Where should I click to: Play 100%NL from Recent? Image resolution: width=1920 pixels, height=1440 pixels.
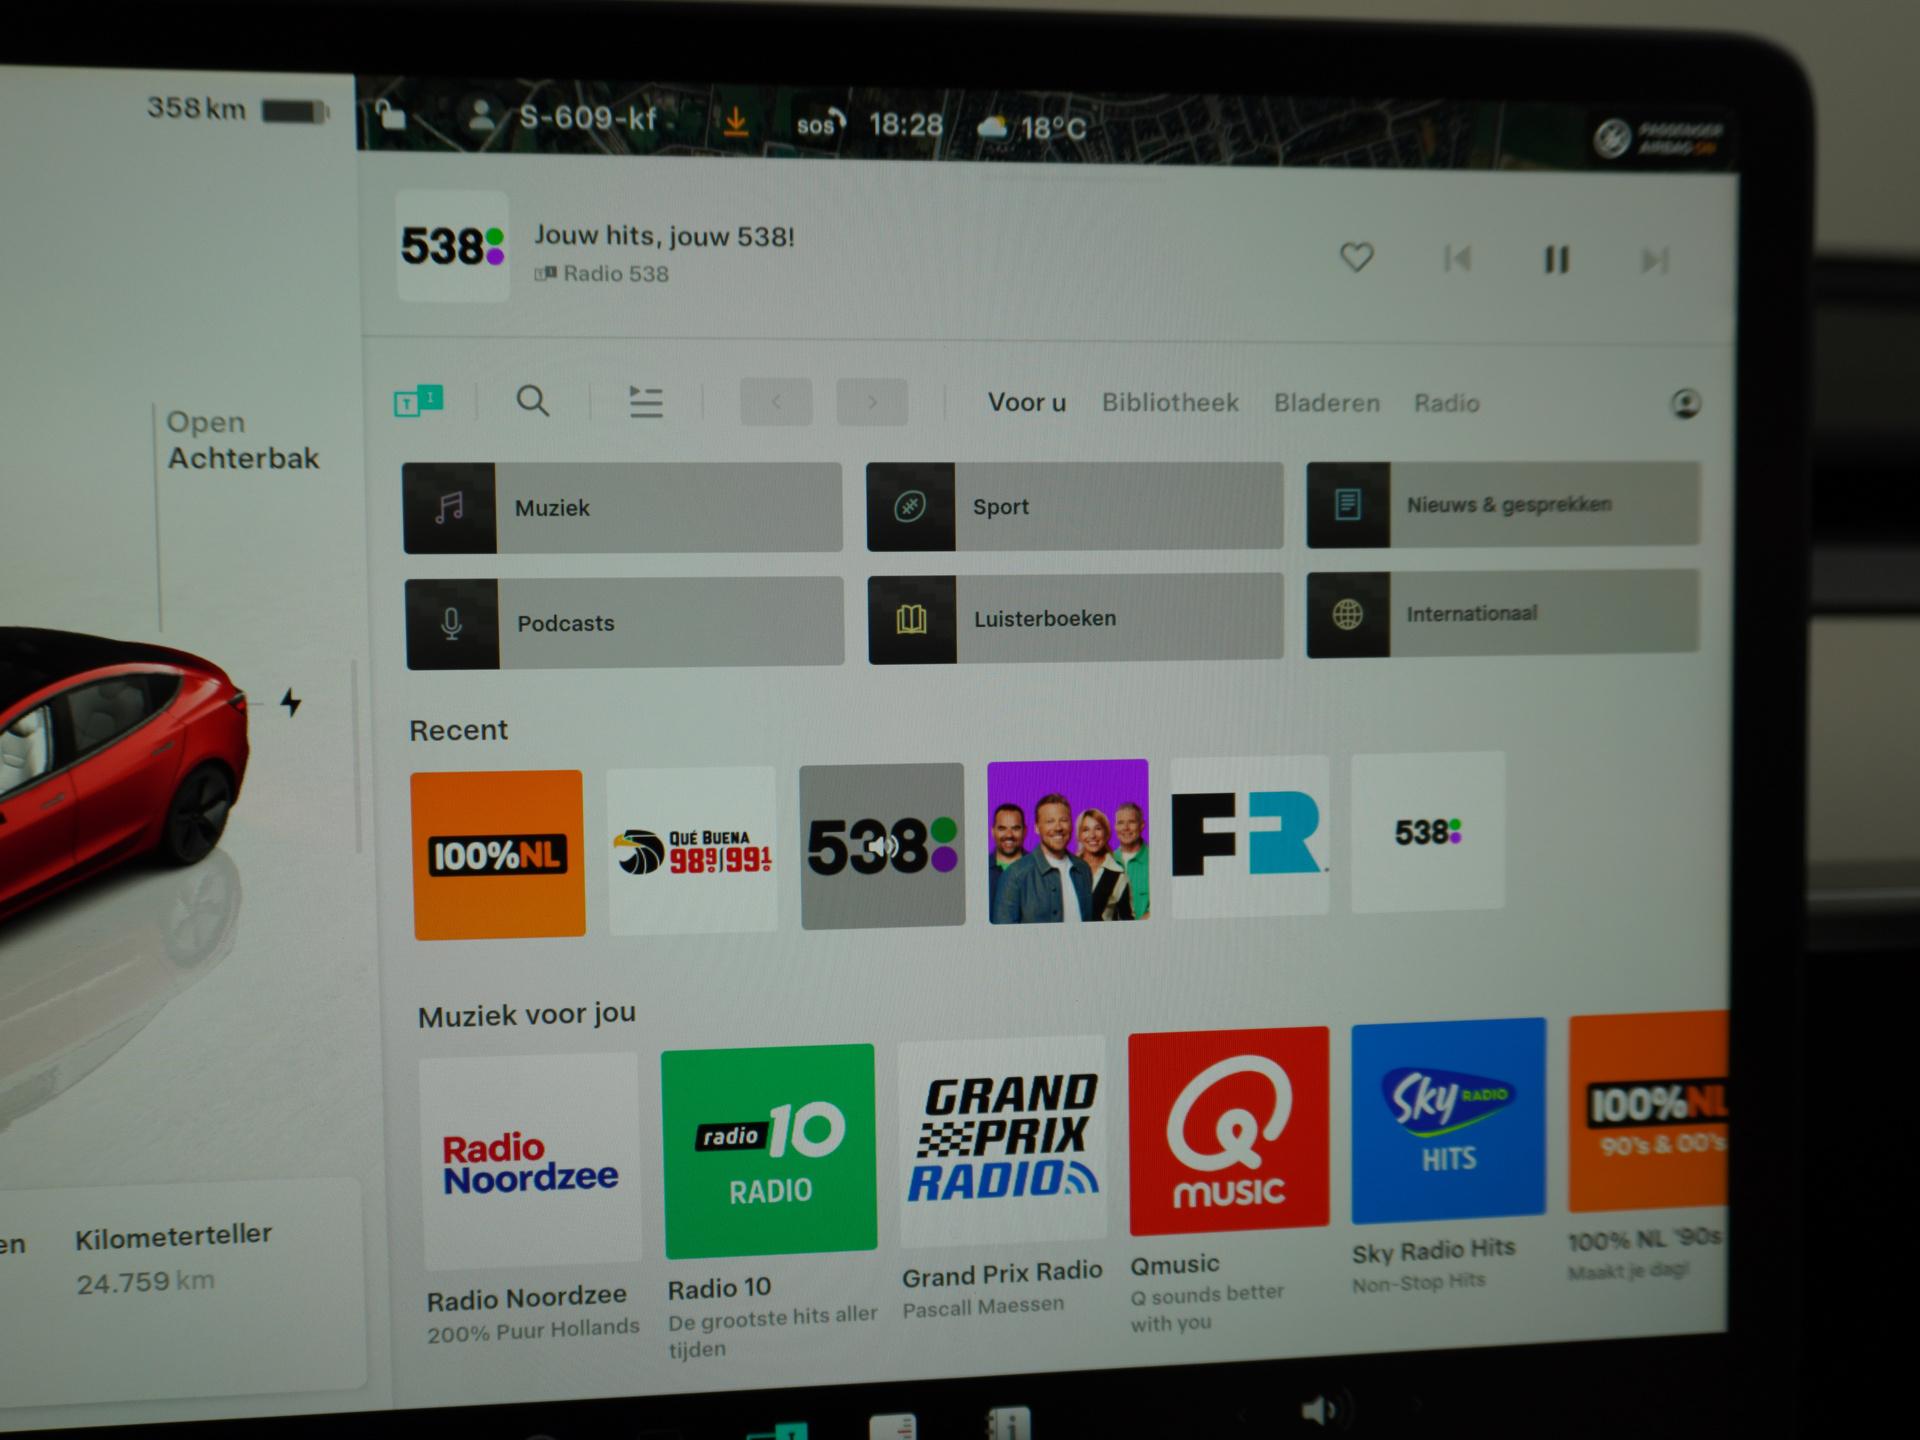(x=498, y=855)
